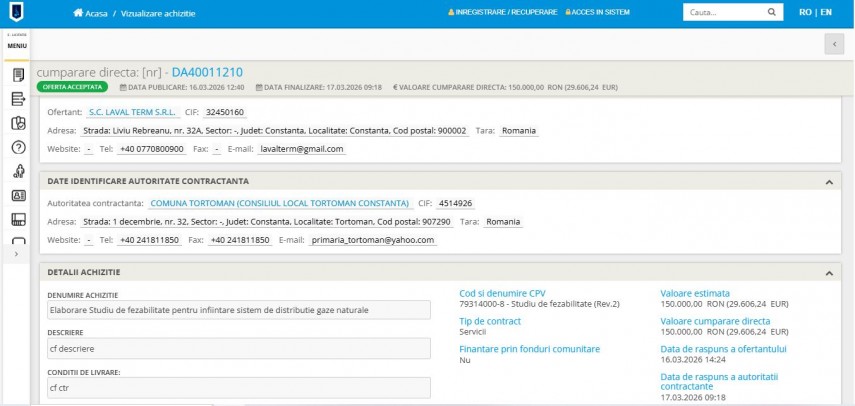Open the document list sidebar icon

tap(17, 75)
